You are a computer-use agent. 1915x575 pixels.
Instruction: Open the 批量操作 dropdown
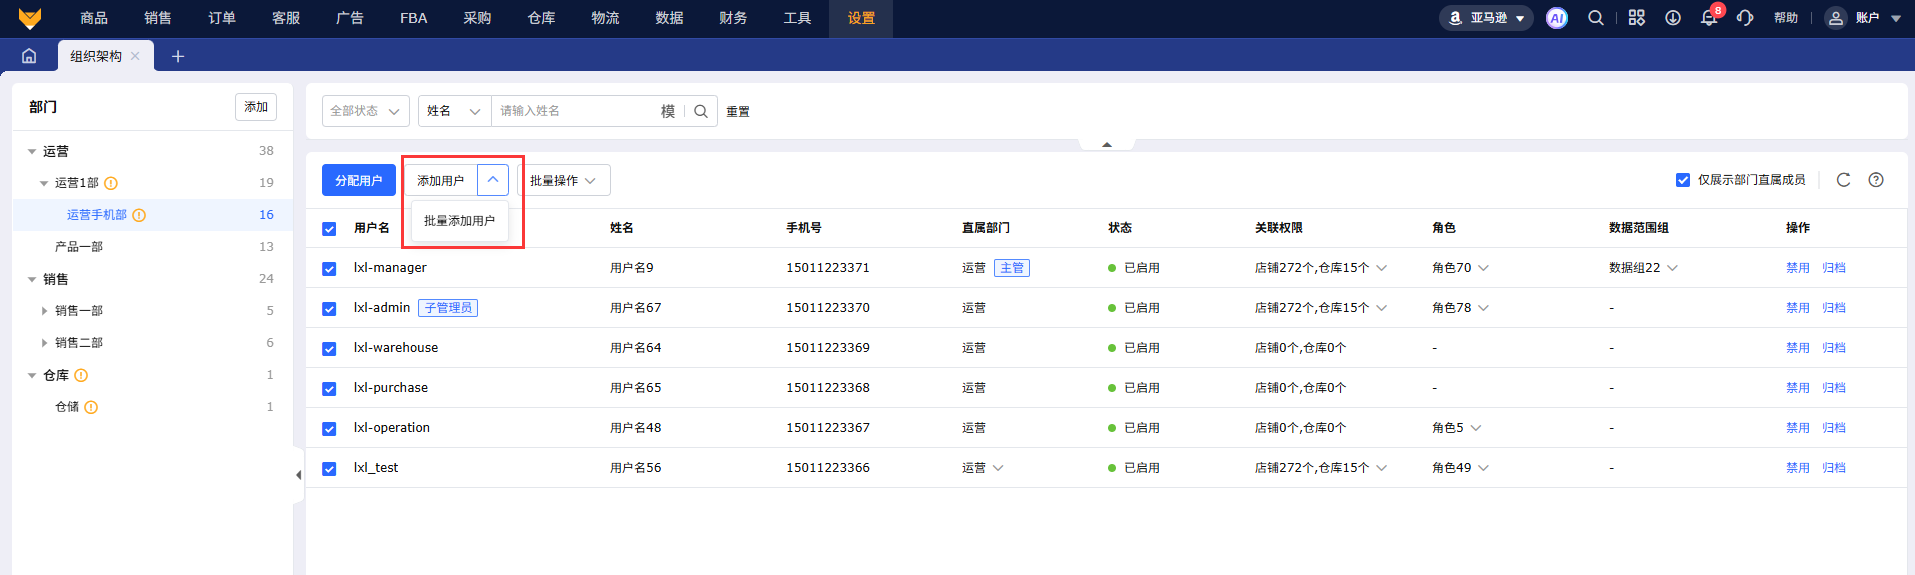[564, 181]
